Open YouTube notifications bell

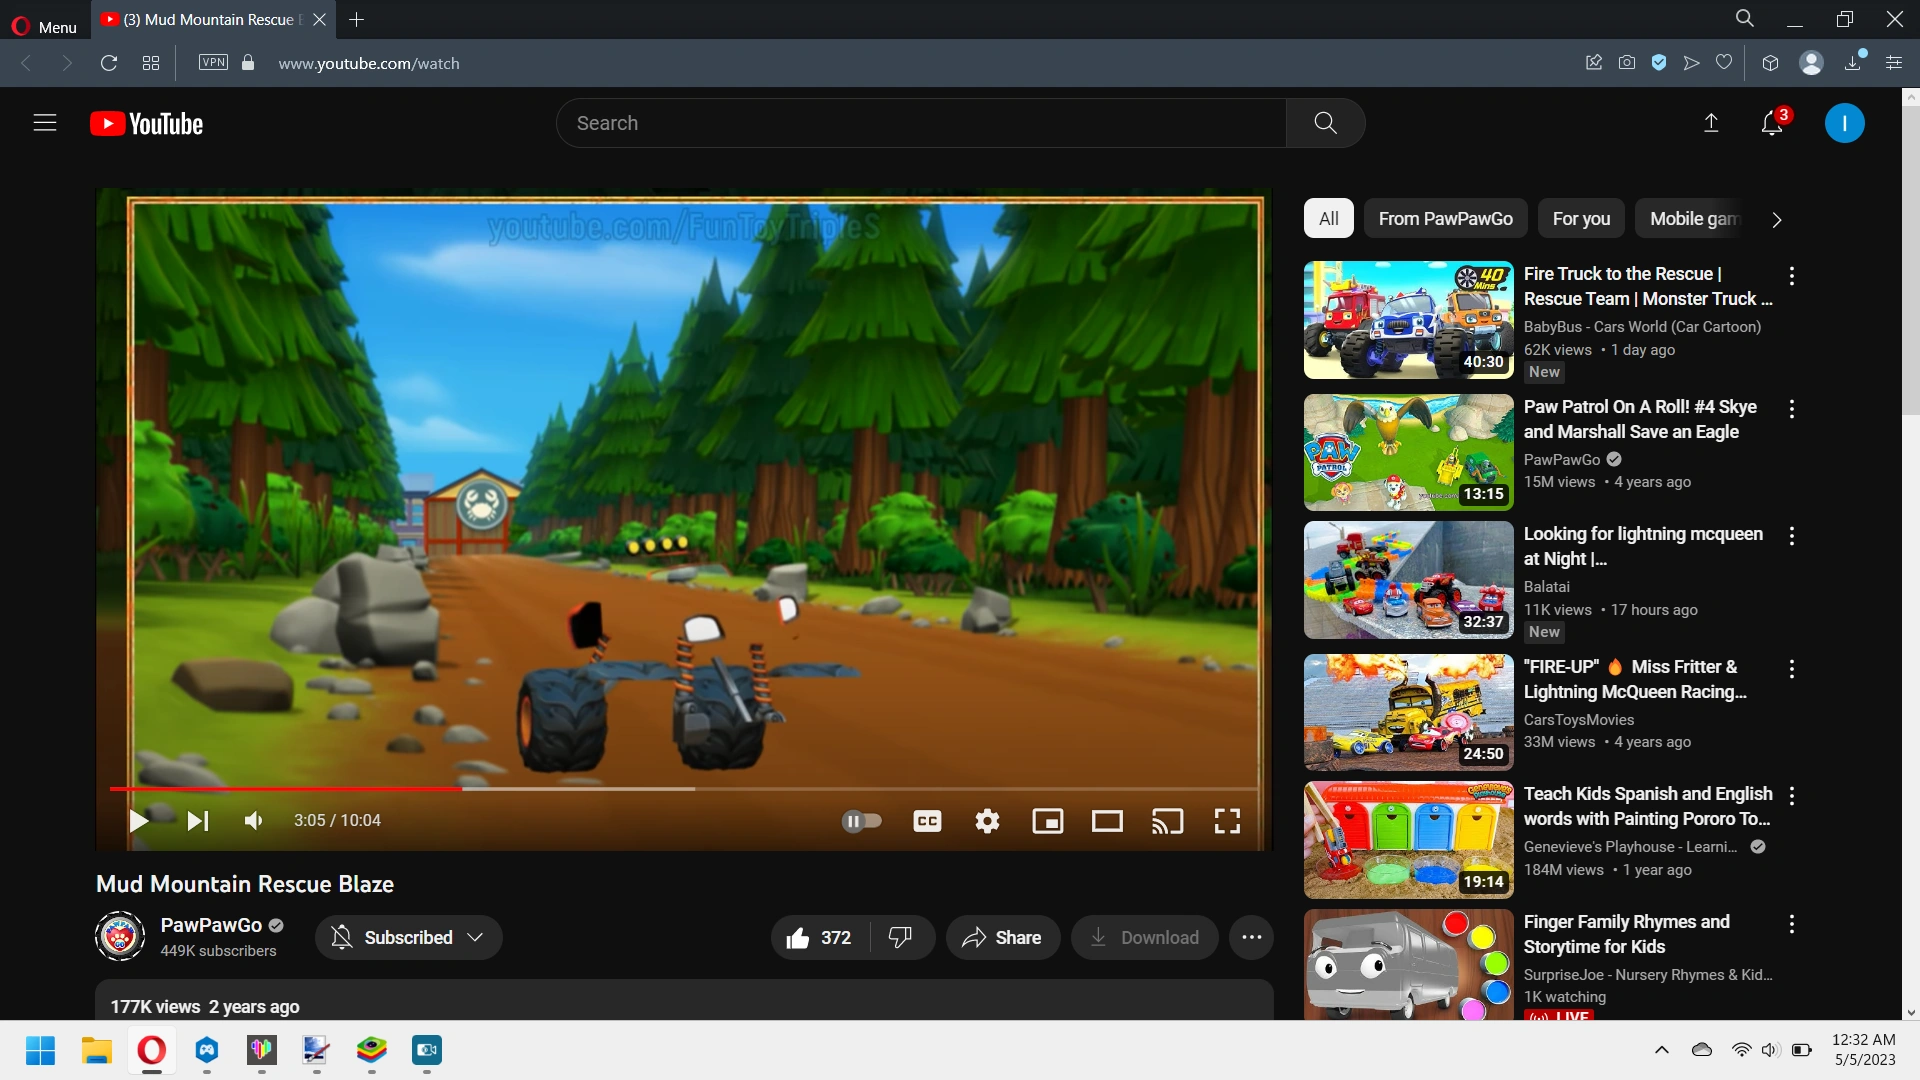pos(1771,123)
